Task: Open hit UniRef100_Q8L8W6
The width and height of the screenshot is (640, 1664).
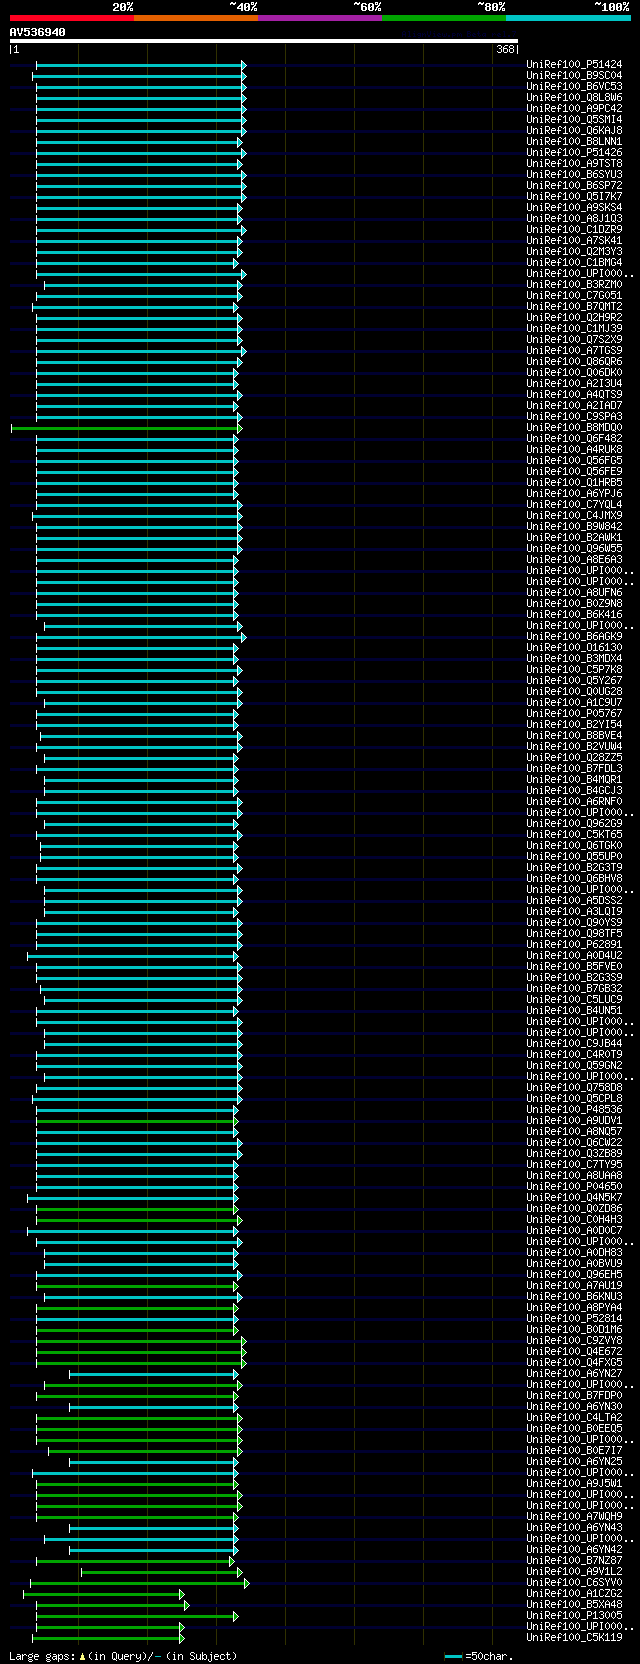Action: [x=574, y=98]
